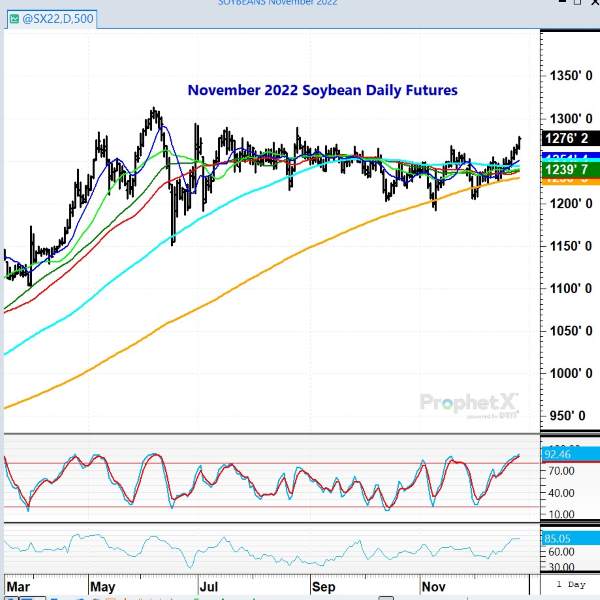Click the 60.00 RSI axis label
The height and width of the screenshot is (600, 600).
click(x=561, y=552)
